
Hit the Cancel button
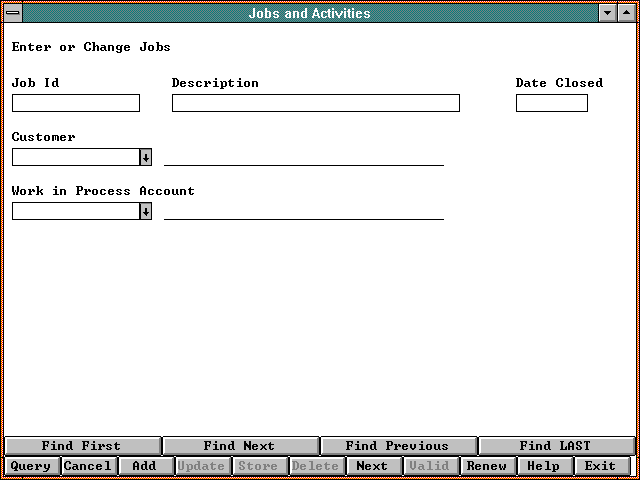(88, 466)
